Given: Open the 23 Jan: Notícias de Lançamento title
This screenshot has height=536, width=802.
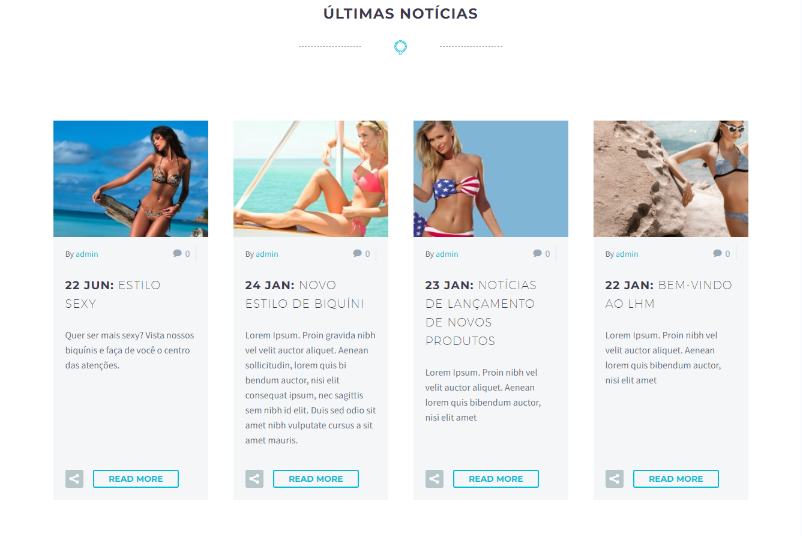Looking at the screenshot, I should coord(481,312).
